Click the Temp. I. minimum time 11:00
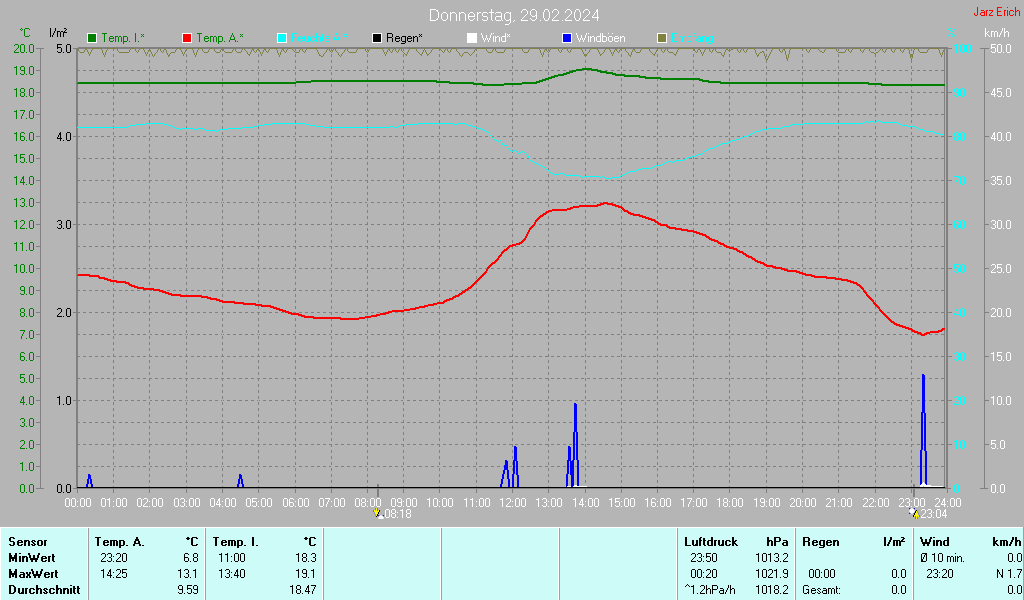The width and height of the screenshot is (1024, 600). click(x=232, y=558)
